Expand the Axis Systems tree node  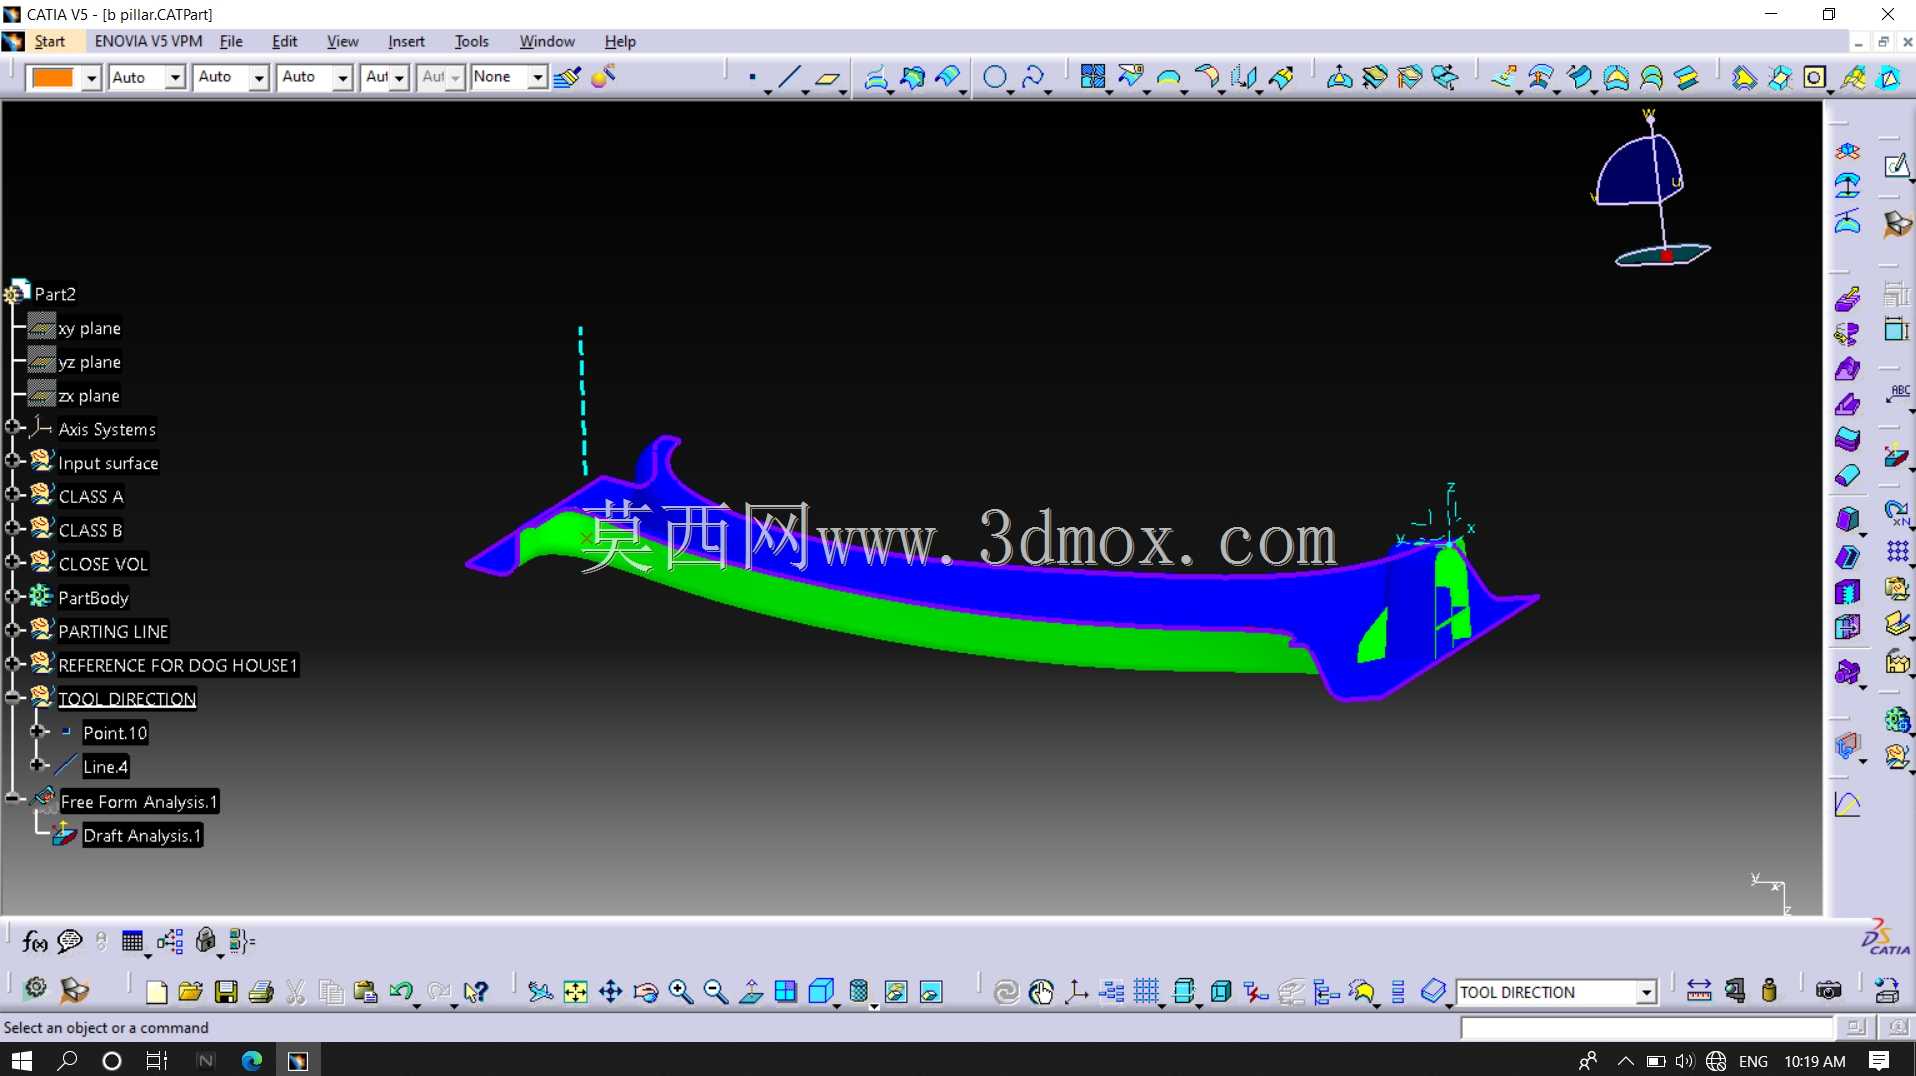[x=12, y=428]
